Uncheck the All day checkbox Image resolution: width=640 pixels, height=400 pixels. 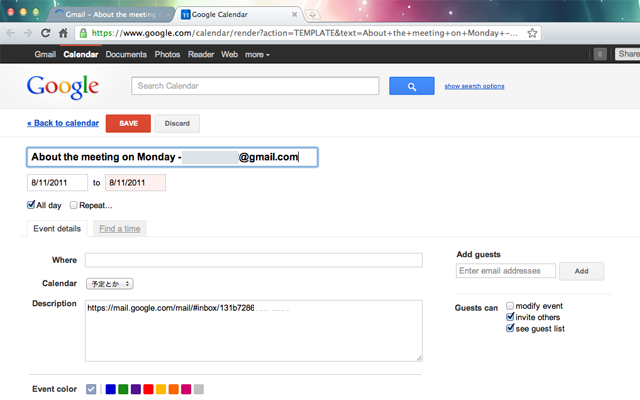click(x=32, y=205)
